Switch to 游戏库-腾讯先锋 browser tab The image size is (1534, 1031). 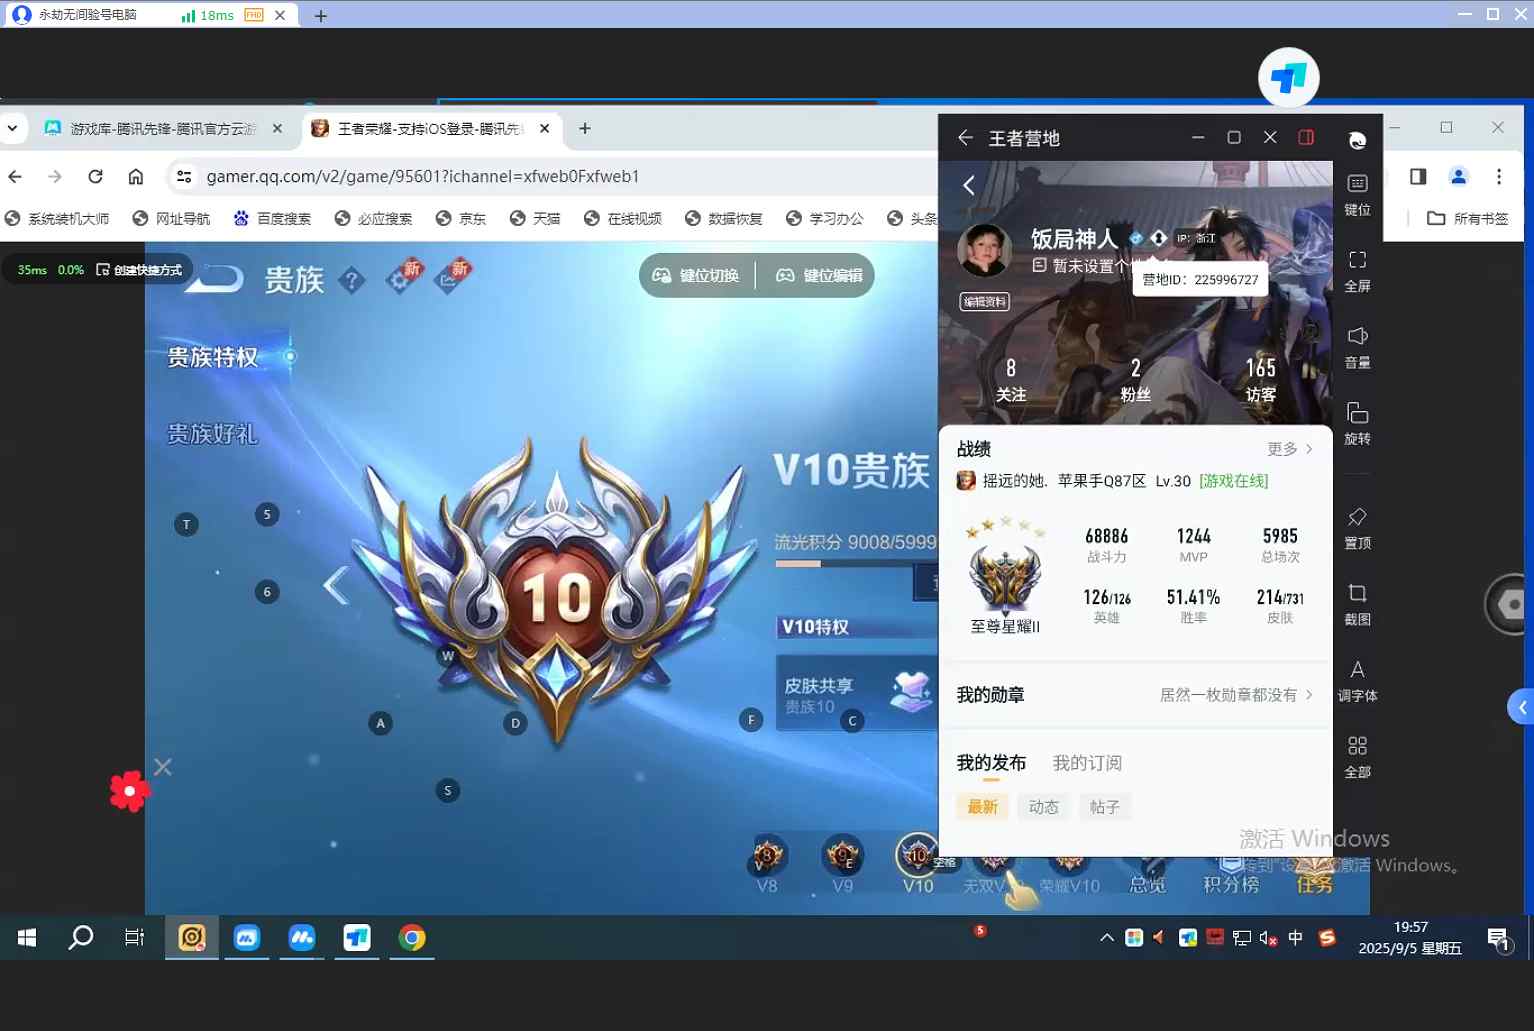point(163,128)
